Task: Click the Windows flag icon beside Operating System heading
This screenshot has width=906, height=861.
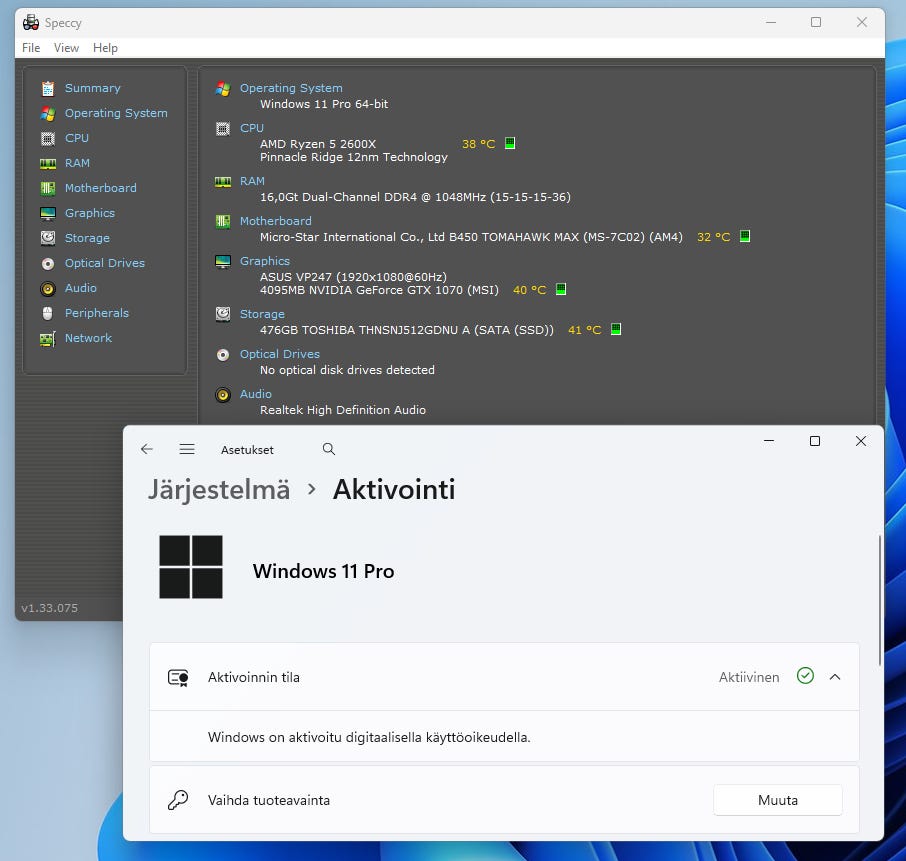Action: click(223, 88)
